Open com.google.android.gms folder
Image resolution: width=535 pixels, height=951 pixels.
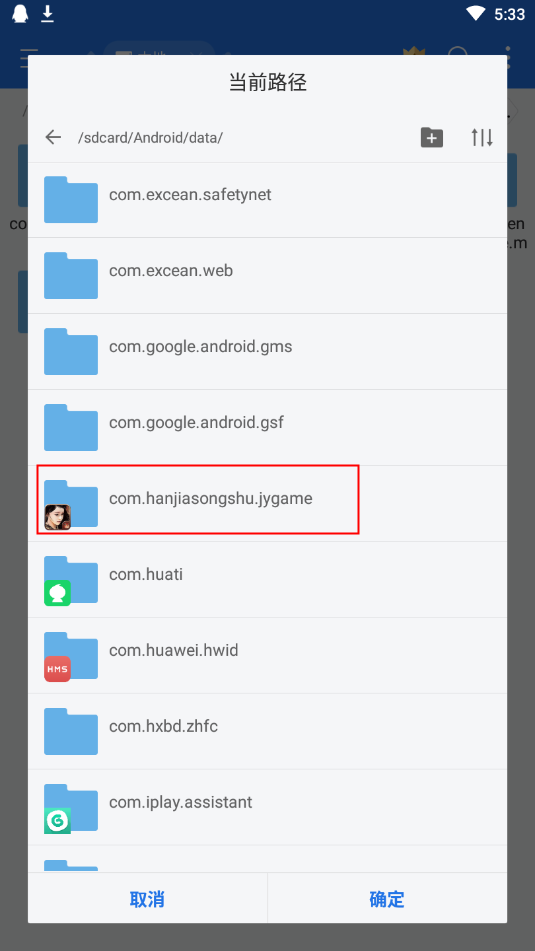(268, 352)
